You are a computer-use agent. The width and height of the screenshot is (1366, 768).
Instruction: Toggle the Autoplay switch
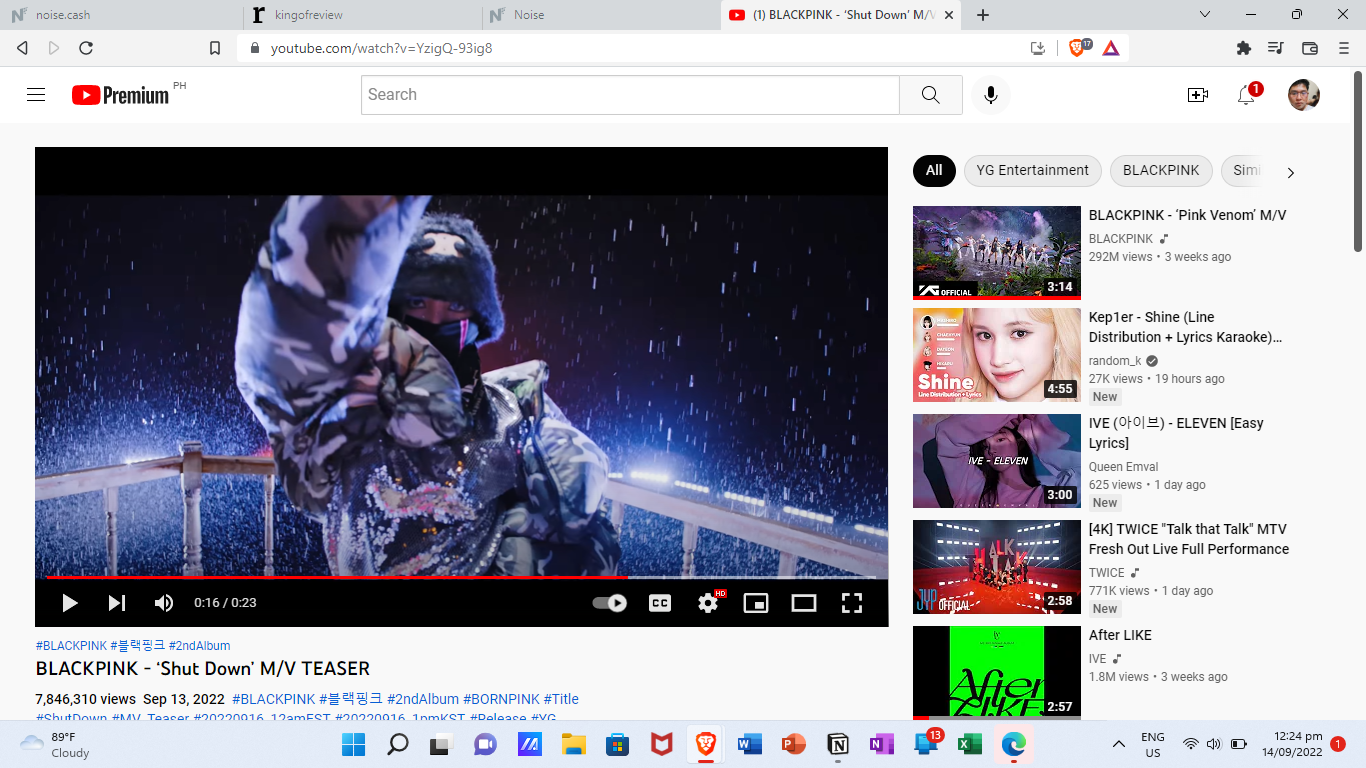pos(609,603)
